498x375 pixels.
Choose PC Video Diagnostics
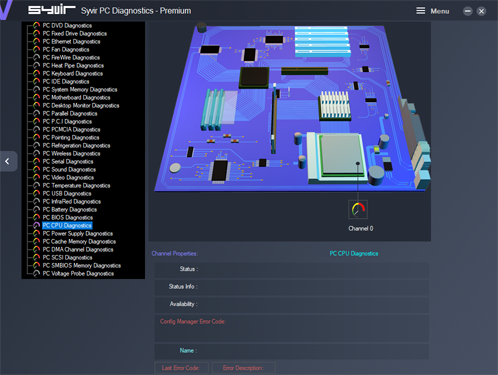[x=68, y=177]
